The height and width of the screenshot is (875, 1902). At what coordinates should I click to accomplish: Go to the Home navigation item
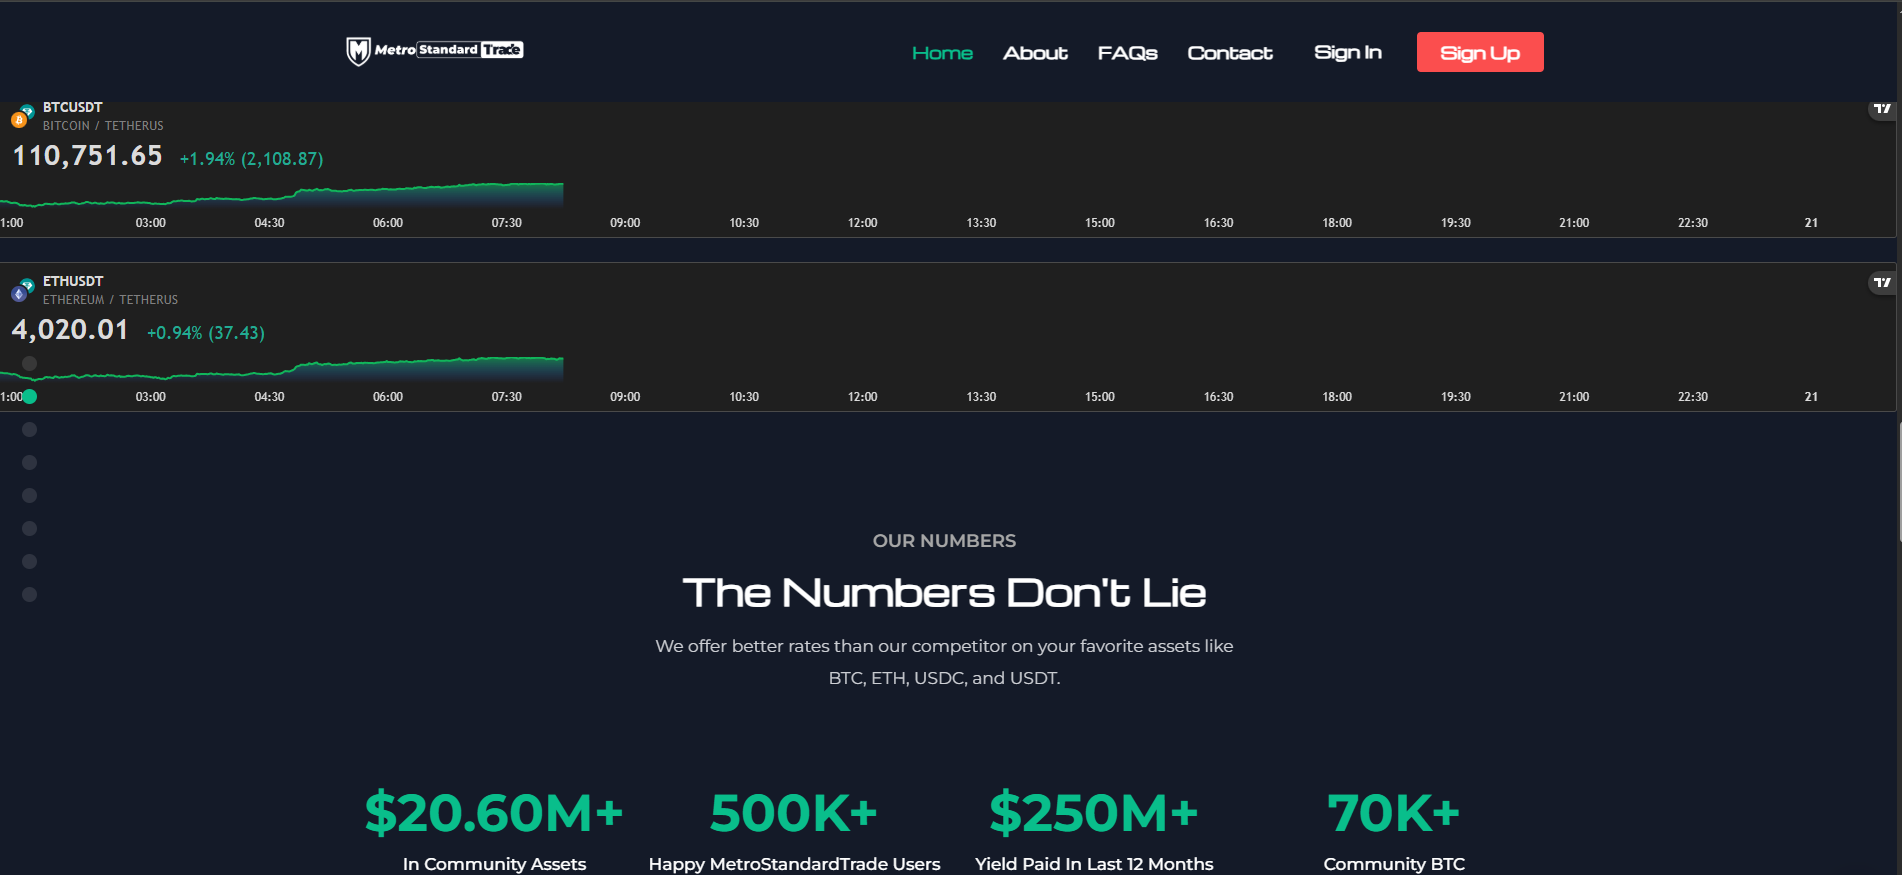(942, 53)
